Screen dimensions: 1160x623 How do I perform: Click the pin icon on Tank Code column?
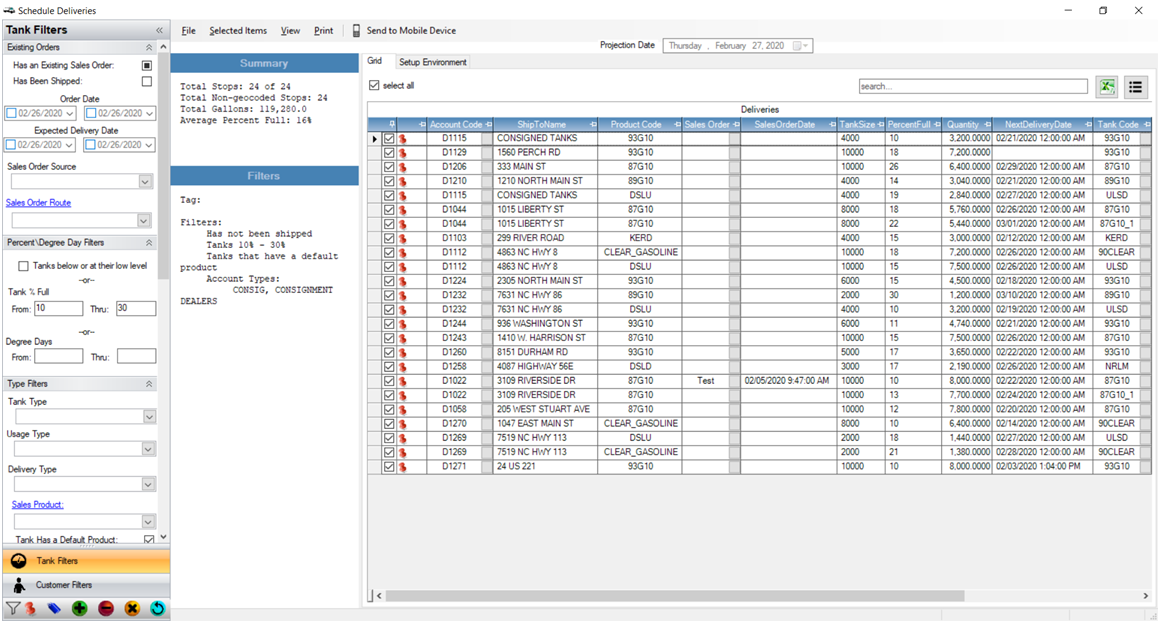click(1147, 124)
